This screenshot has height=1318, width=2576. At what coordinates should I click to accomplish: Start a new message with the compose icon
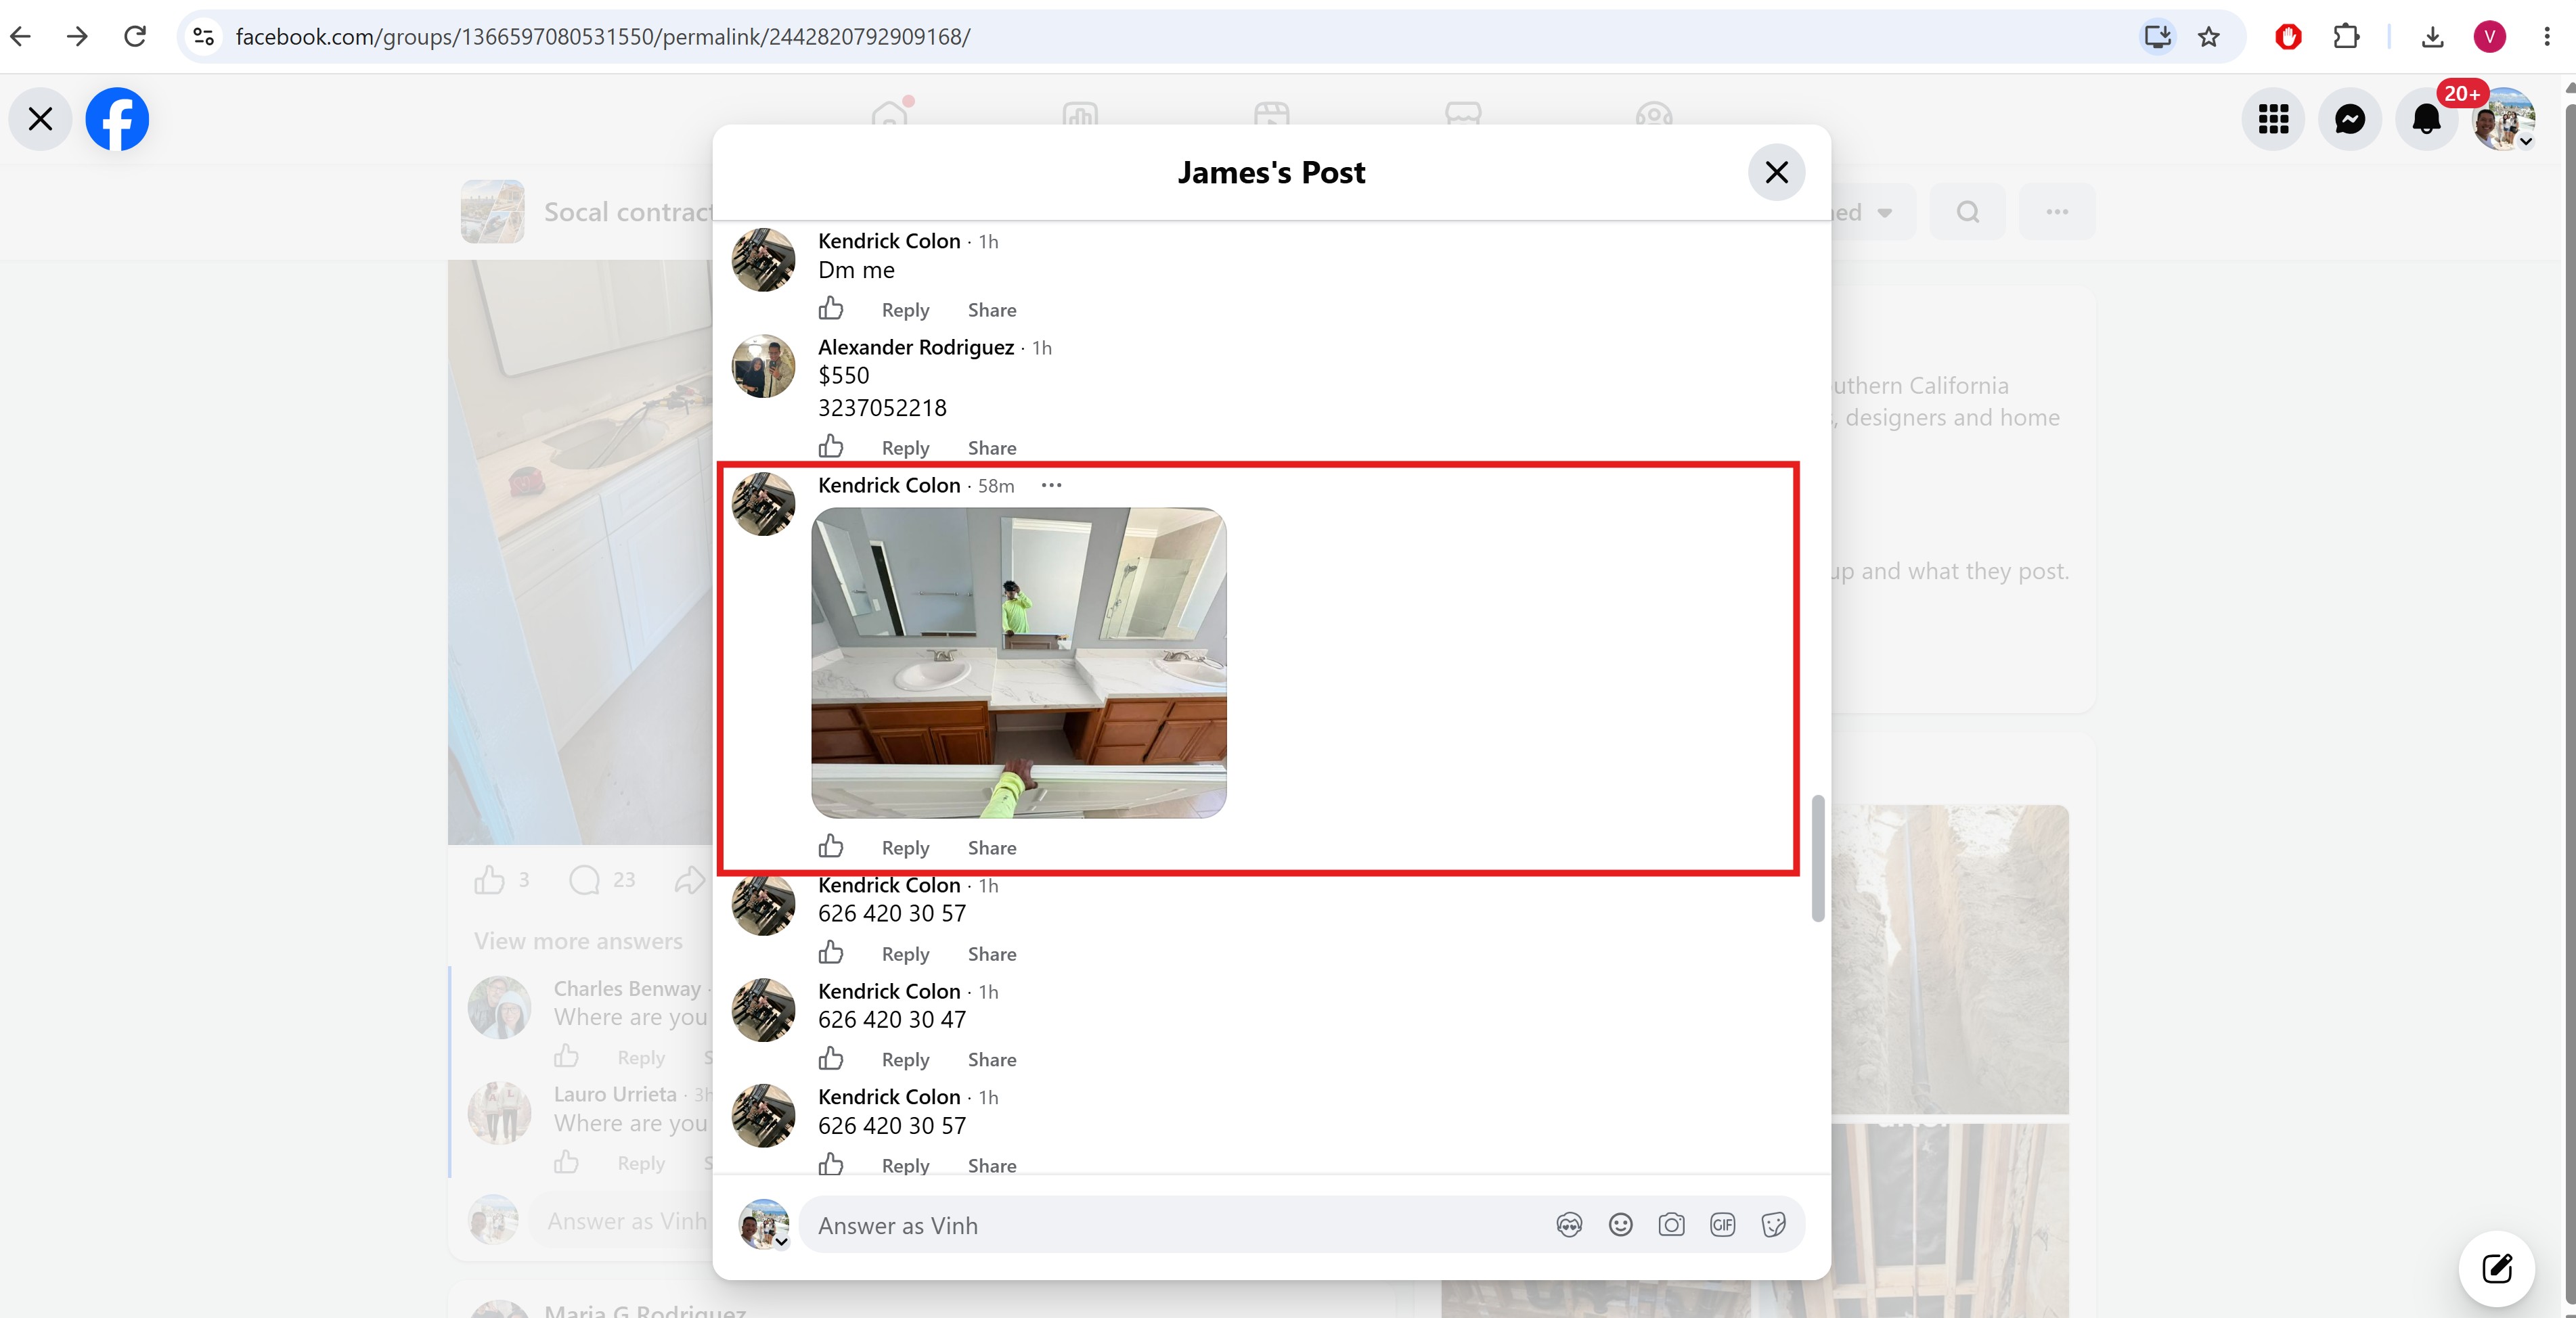click(2497, 1268)
